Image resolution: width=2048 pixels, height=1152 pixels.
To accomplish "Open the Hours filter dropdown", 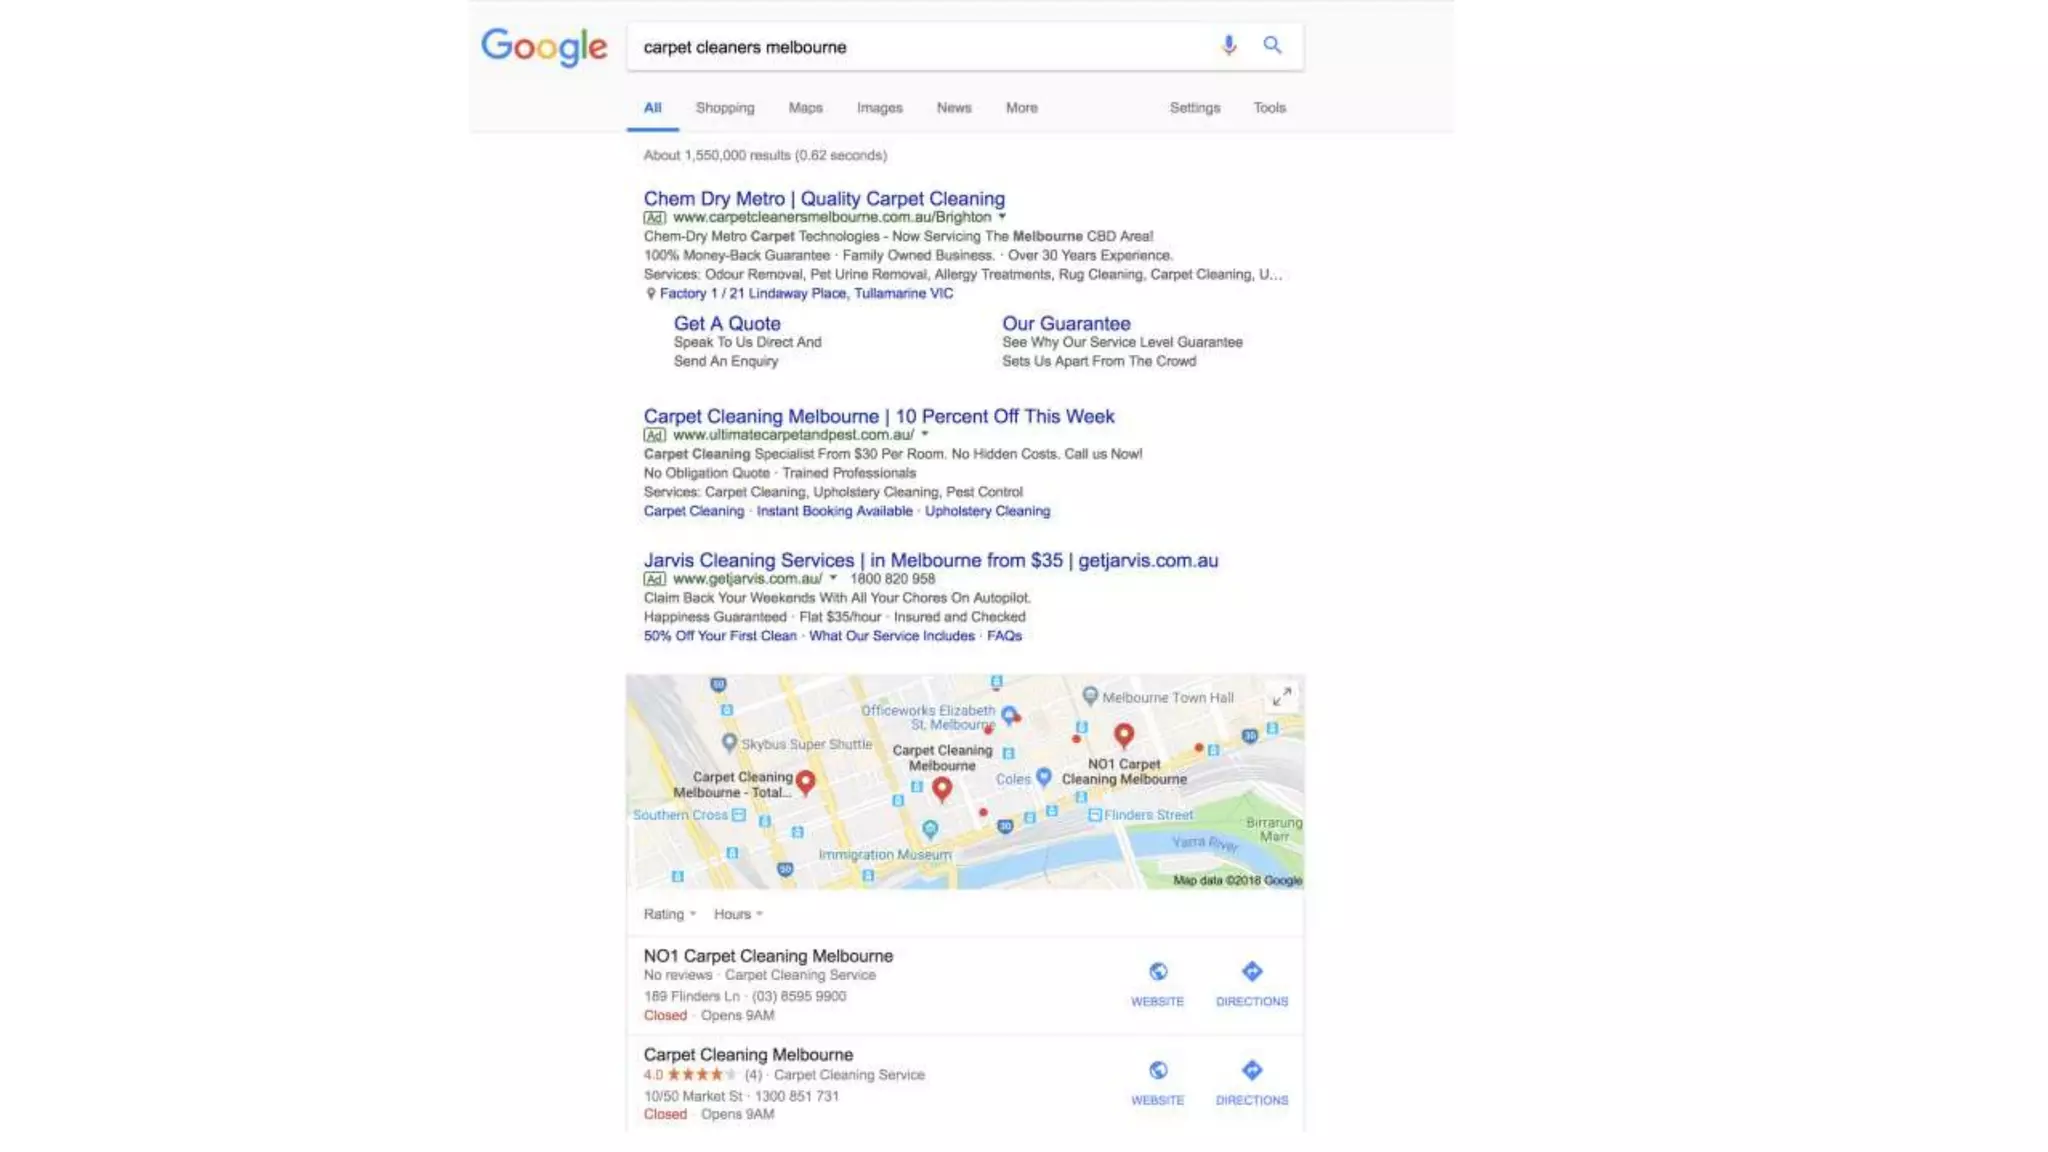I will point(738,914).
